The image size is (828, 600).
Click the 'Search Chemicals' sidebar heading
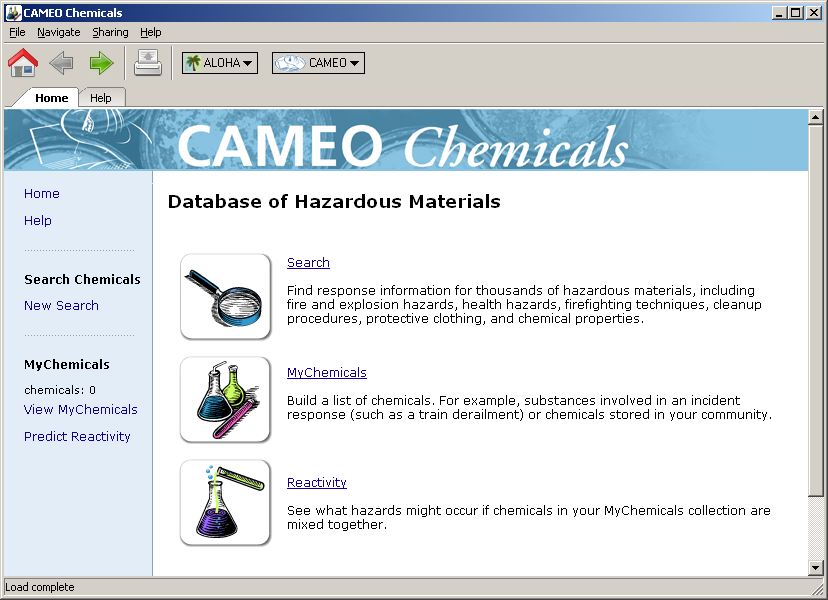82,279
